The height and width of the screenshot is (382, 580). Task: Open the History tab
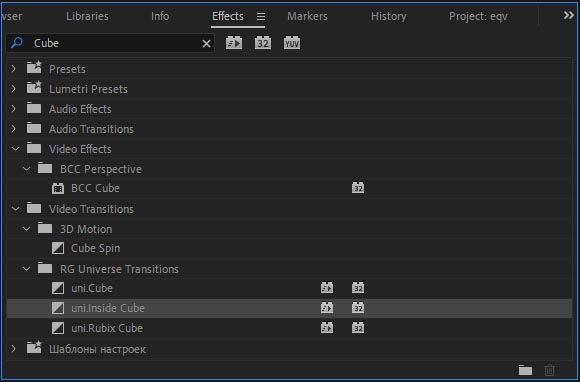pos(389,16)
